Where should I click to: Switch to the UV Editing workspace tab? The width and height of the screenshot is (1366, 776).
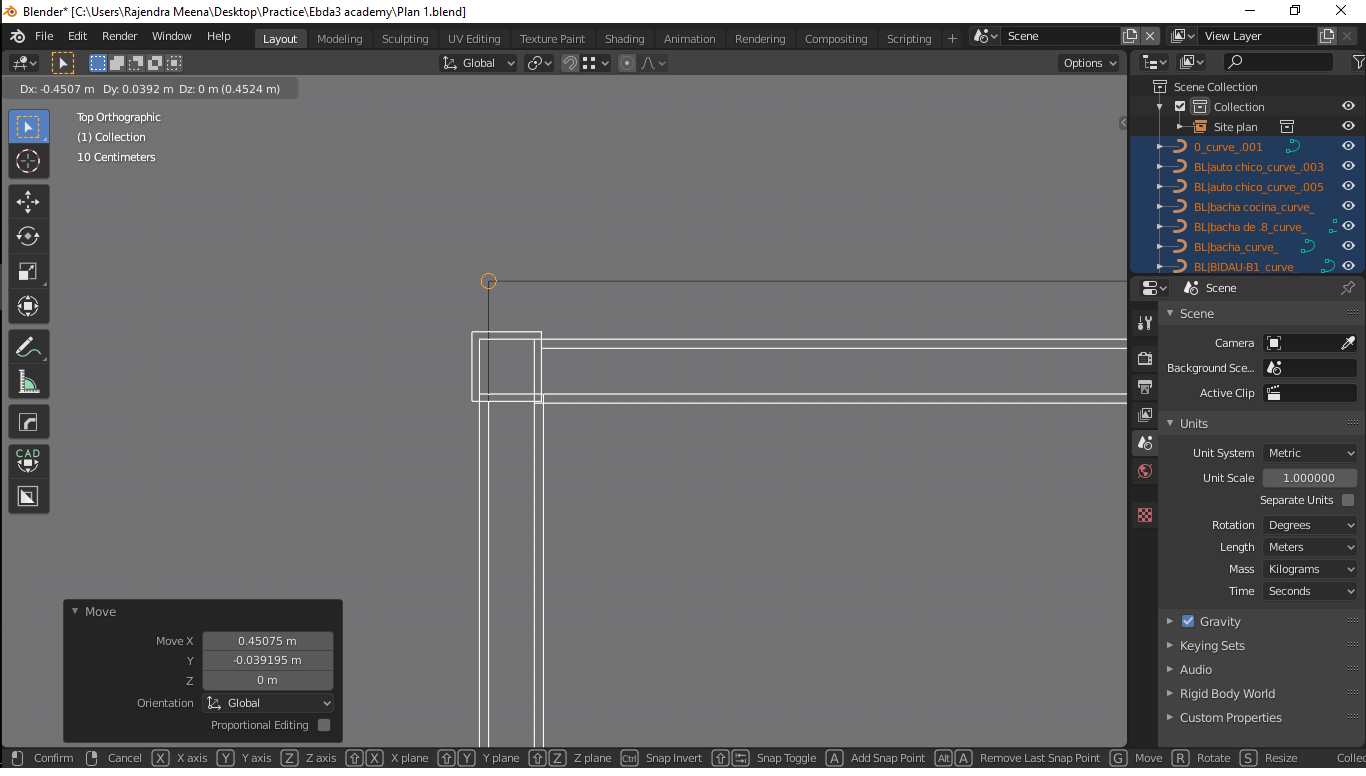474,39
